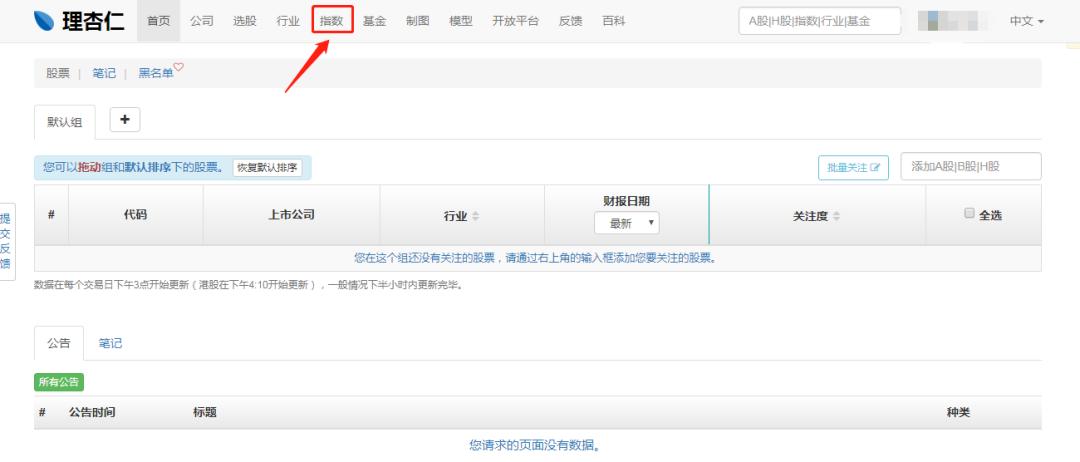Select the 股票 sub-navigation link
The height and width of the screenshot is (462, 1080).
click(x=58, y=73)
